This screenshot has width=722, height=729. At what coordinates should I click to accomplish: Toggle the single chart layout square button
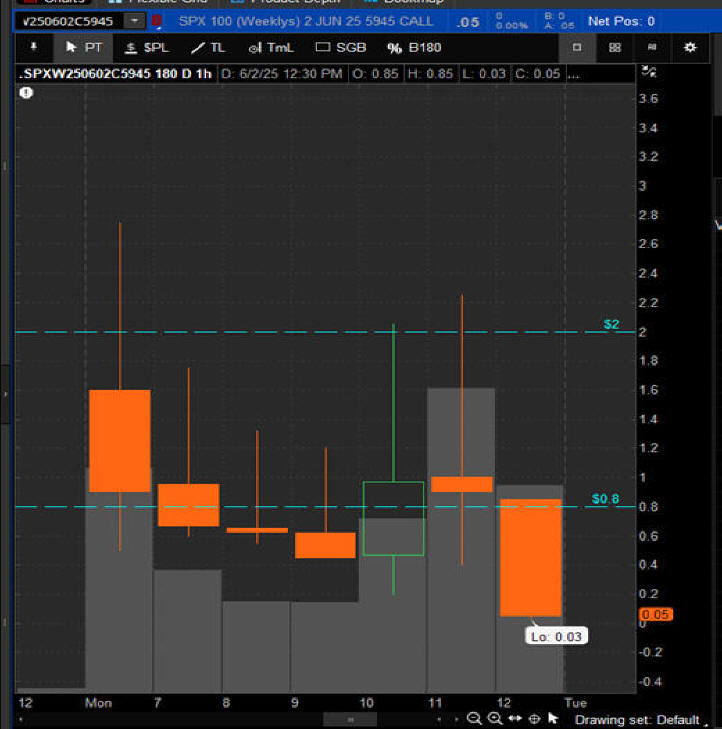pos(577,47)
